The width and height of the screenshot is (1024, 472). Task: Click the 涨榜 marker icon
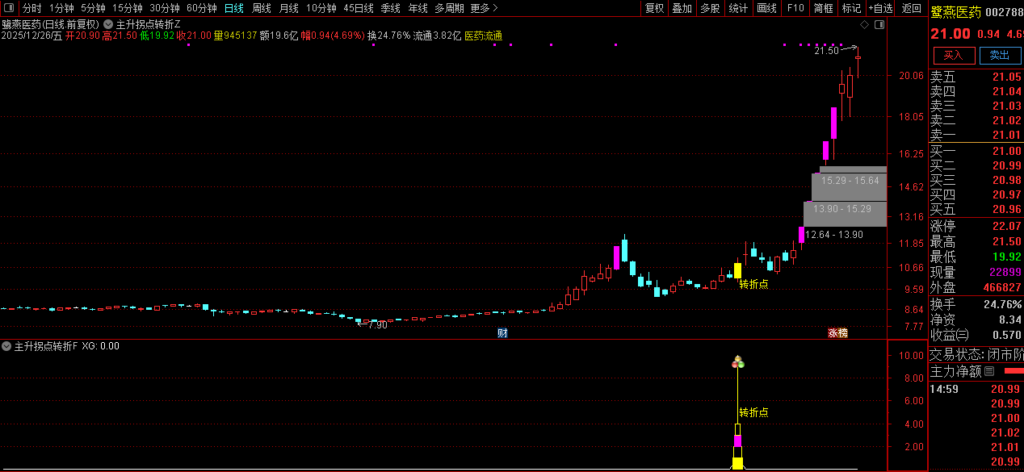837,332
